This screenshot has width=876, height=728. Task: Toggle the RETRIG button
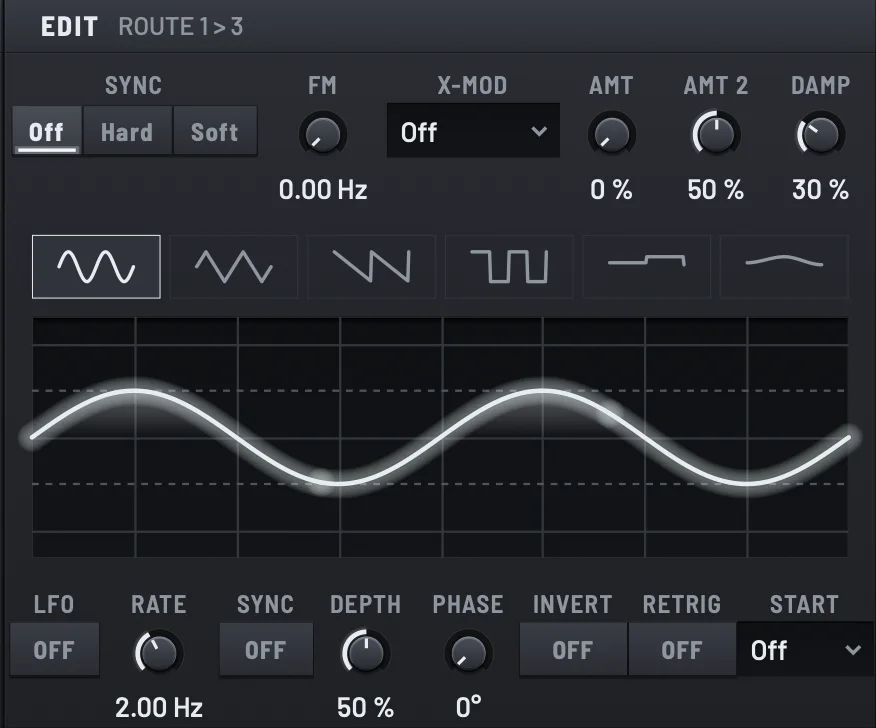(682, 650)
